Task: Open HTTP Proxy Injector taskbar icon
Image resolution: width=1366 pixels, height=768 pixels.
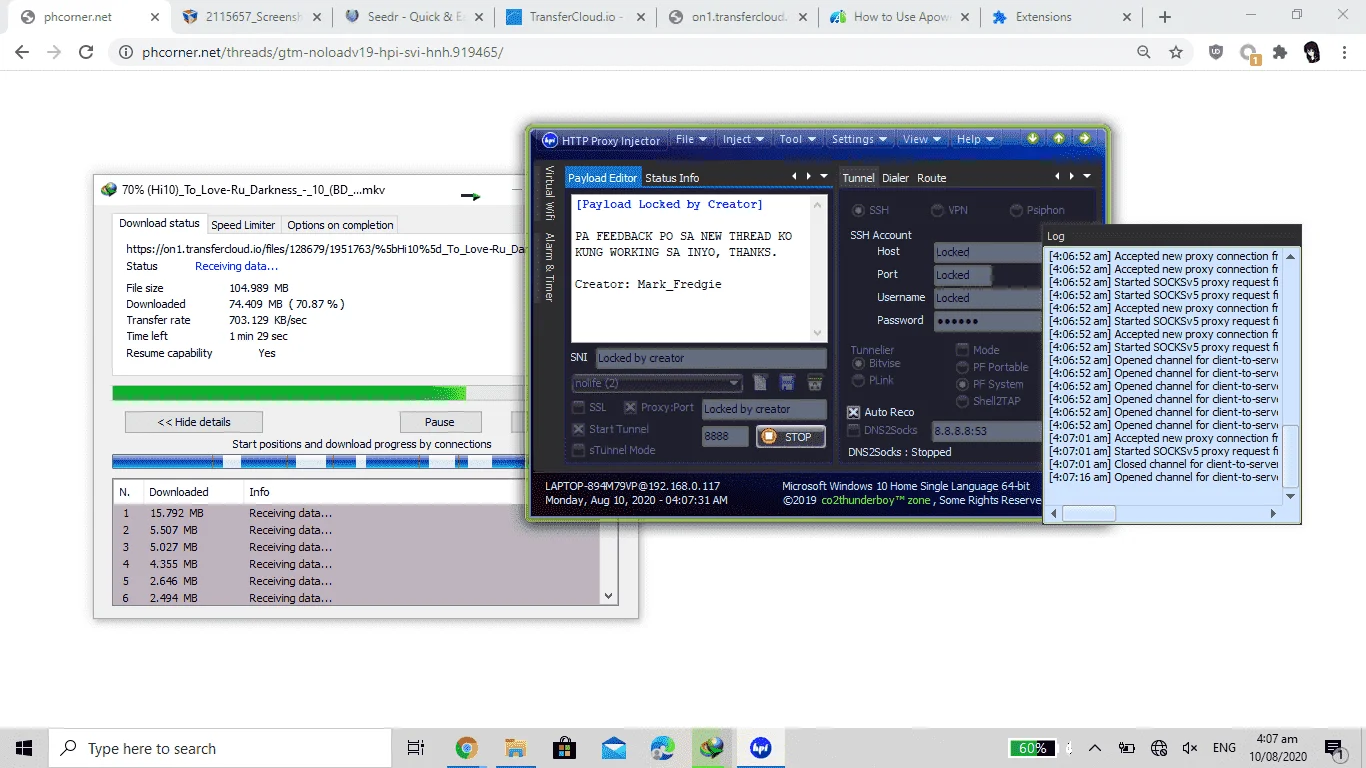Action: (761, 748)
